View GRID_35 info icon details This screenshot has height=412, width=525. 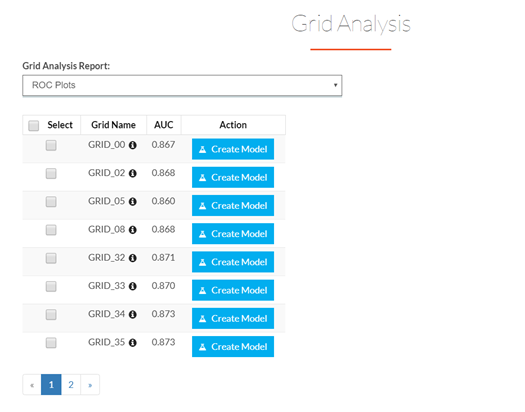(133, 343)
